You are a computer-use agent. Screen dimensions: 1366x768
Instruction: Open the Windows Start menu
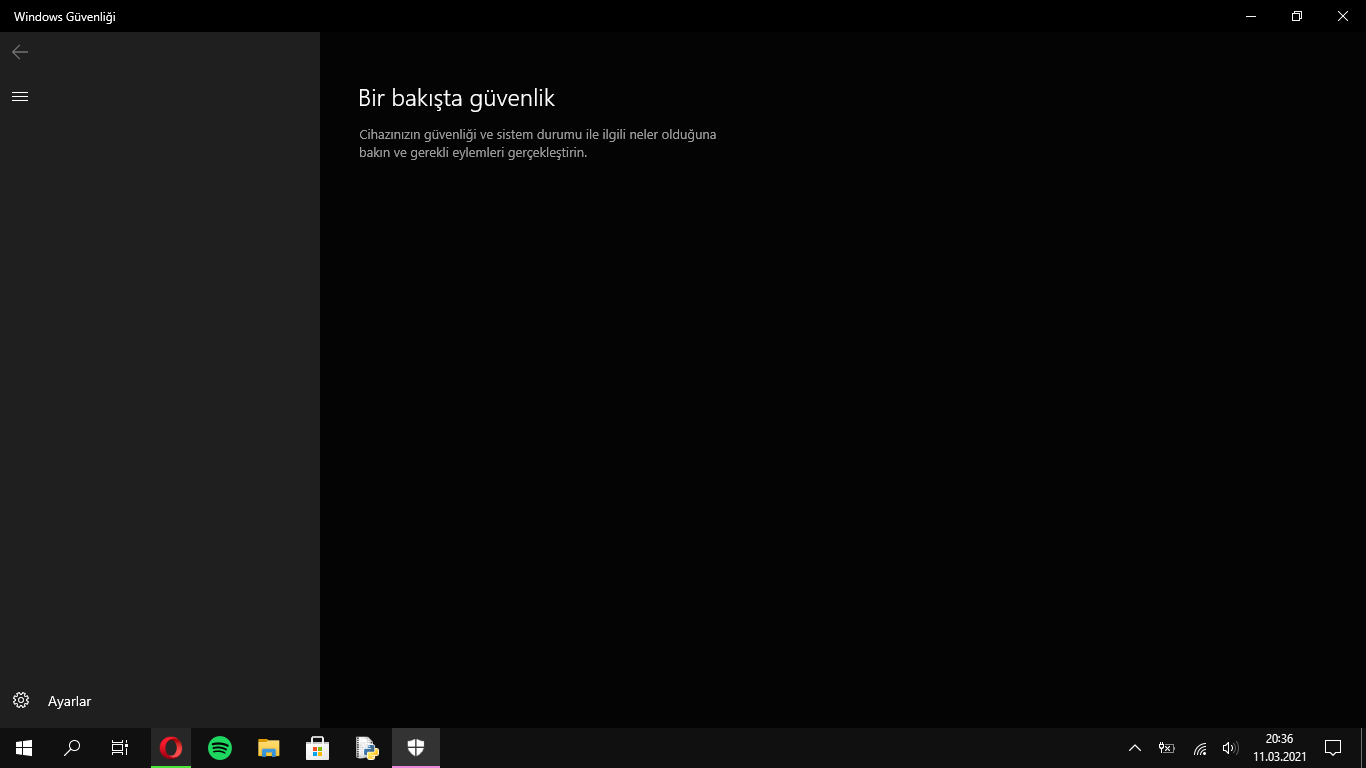[x=24, y=748]
